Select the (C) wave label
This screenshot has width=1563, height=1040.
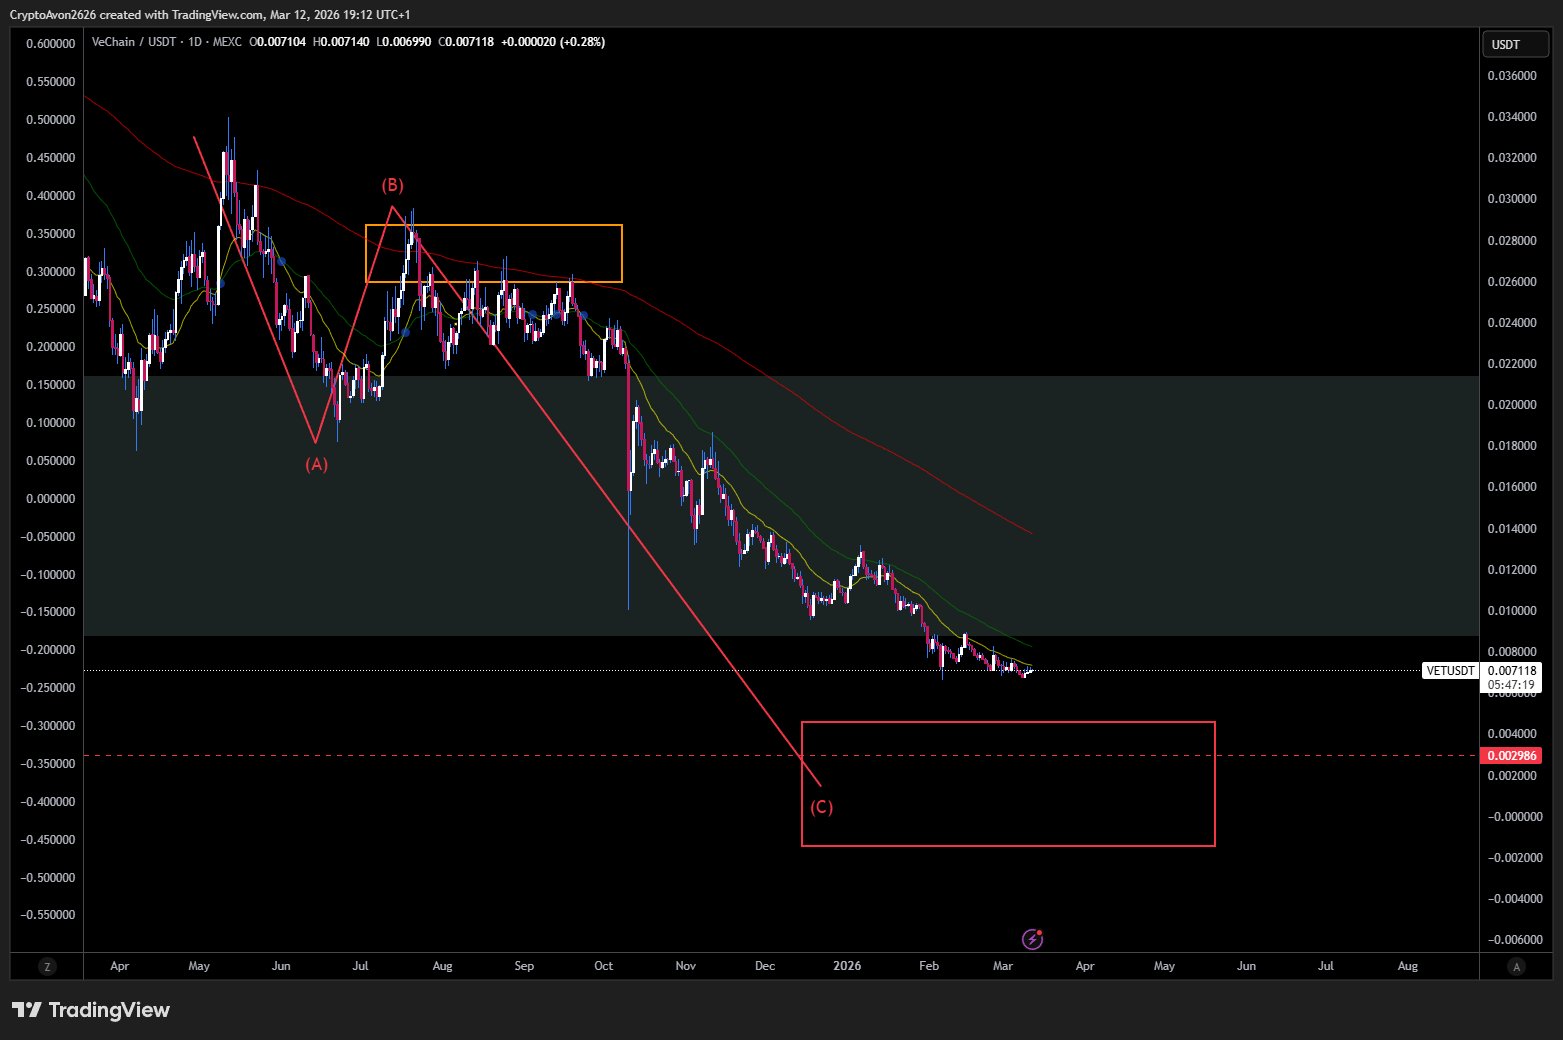(x=821, y=807)
